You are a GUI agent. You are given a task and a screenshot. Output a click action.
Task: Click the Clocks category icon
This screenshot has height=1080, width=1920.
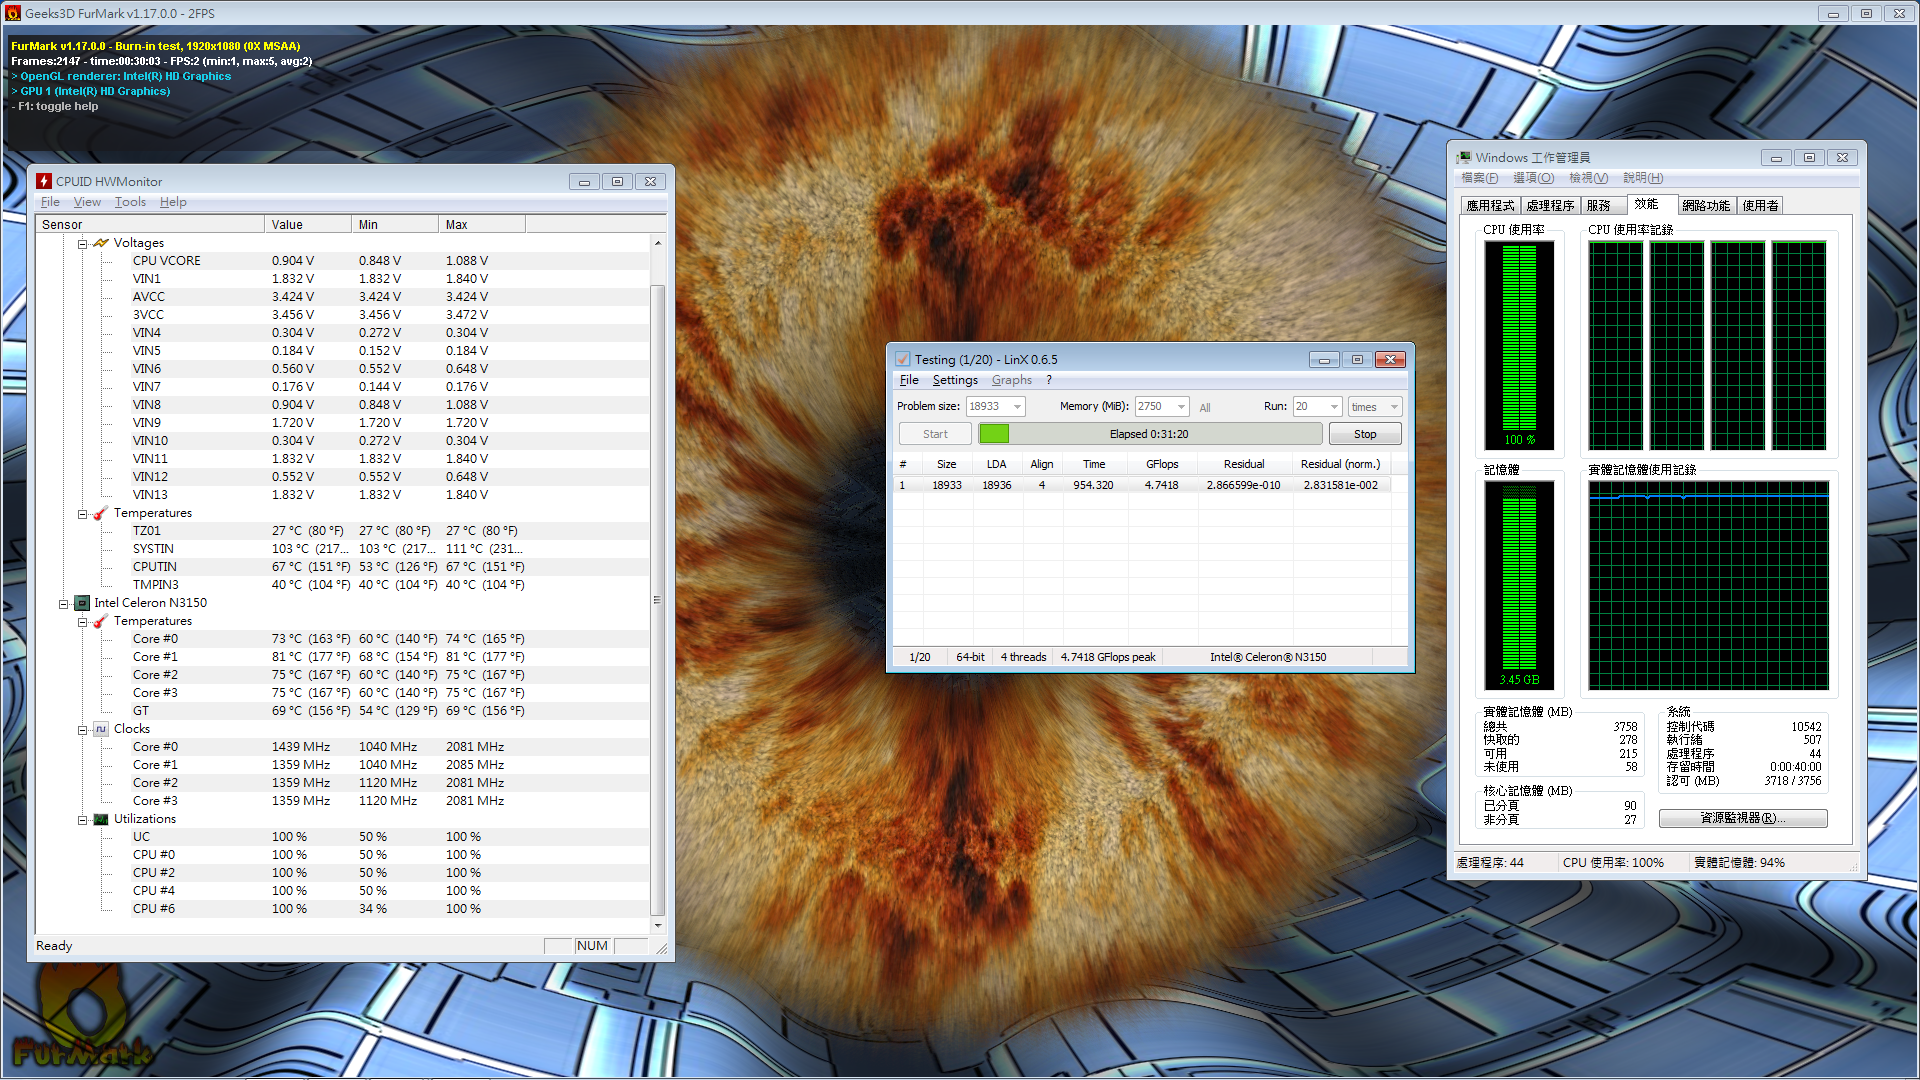(x=101, y=729)
